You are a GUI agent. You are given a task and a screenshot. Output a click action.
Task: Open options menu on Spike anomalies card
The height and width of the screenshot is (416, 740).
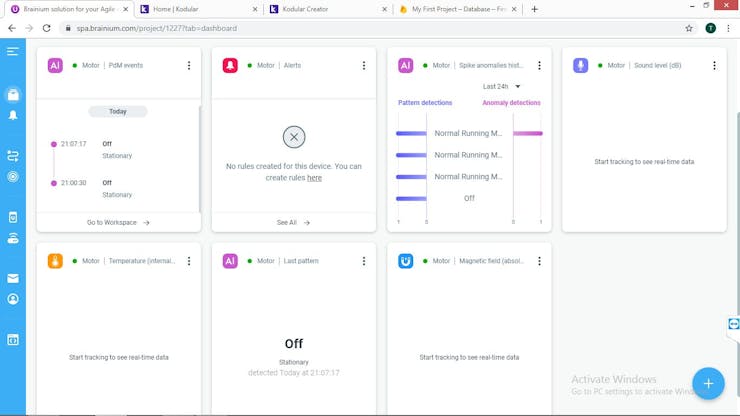539,66
